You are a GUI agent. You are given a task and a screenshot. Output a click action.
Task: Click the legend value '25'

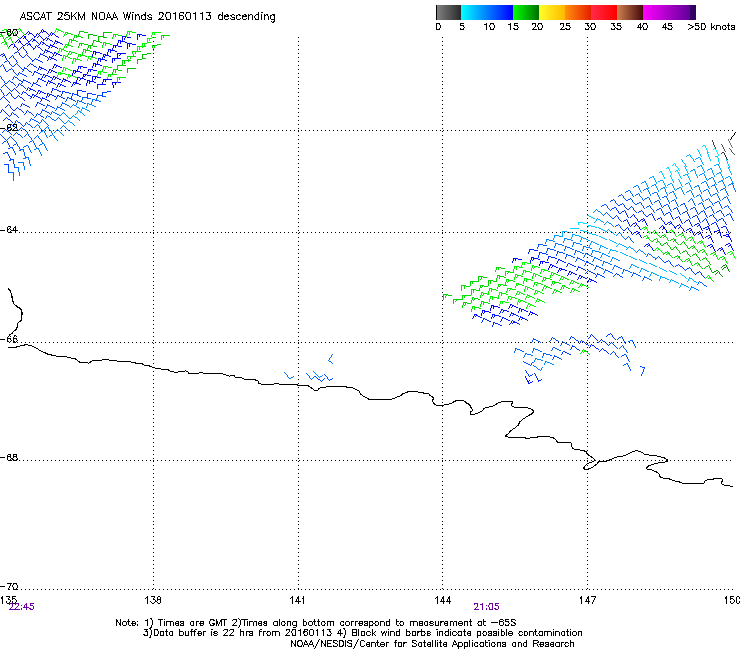point(565,27)
